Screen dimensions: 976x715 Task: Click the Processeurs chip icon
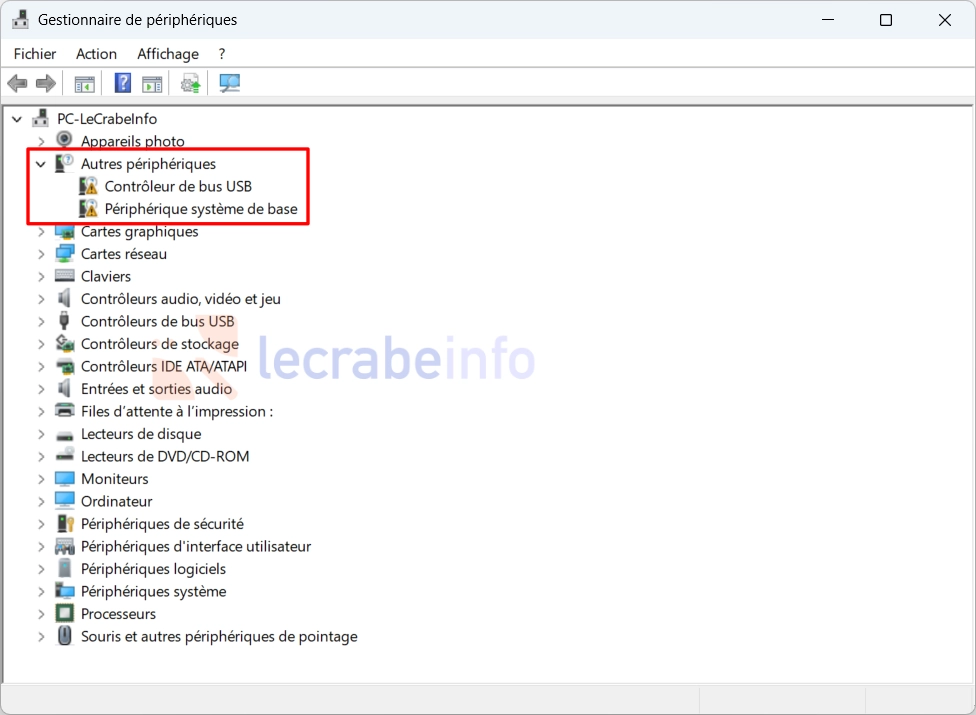65,614
